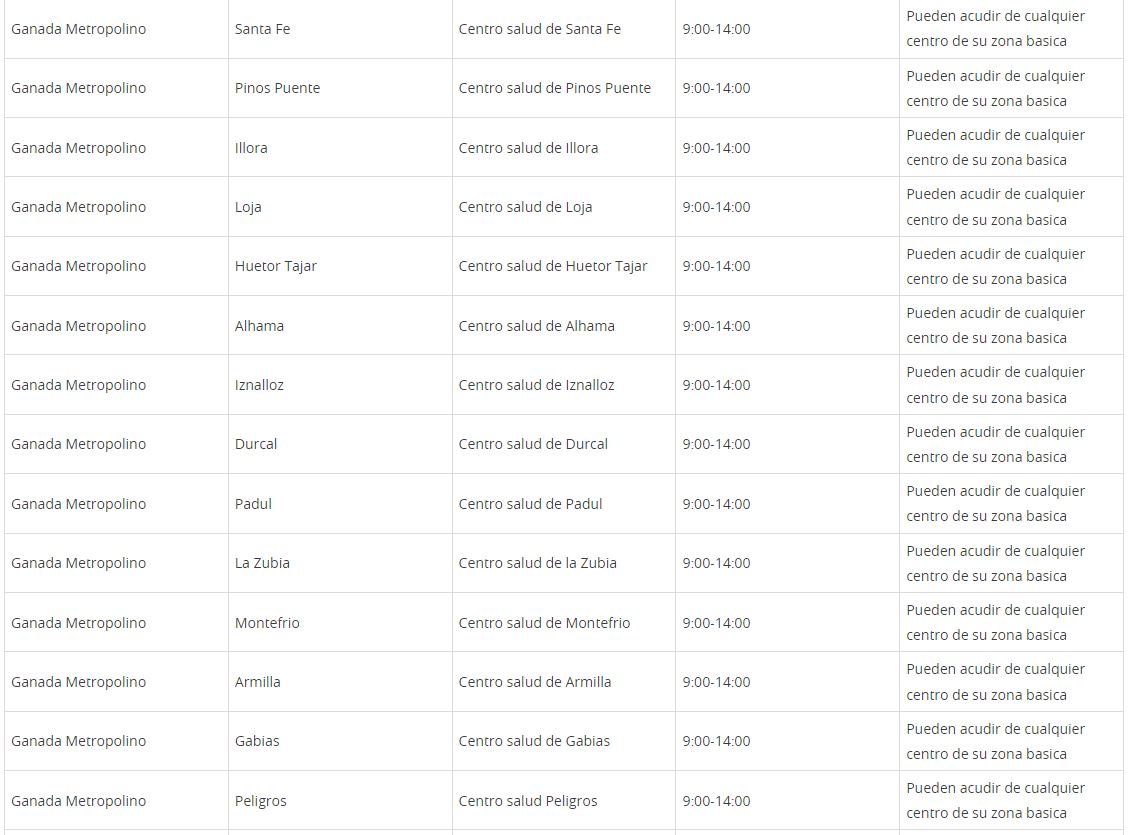This screenshot has height=835, width=1128.
Task: Select the Centro salud Peligros cell
Action: (x=527, y=801)
